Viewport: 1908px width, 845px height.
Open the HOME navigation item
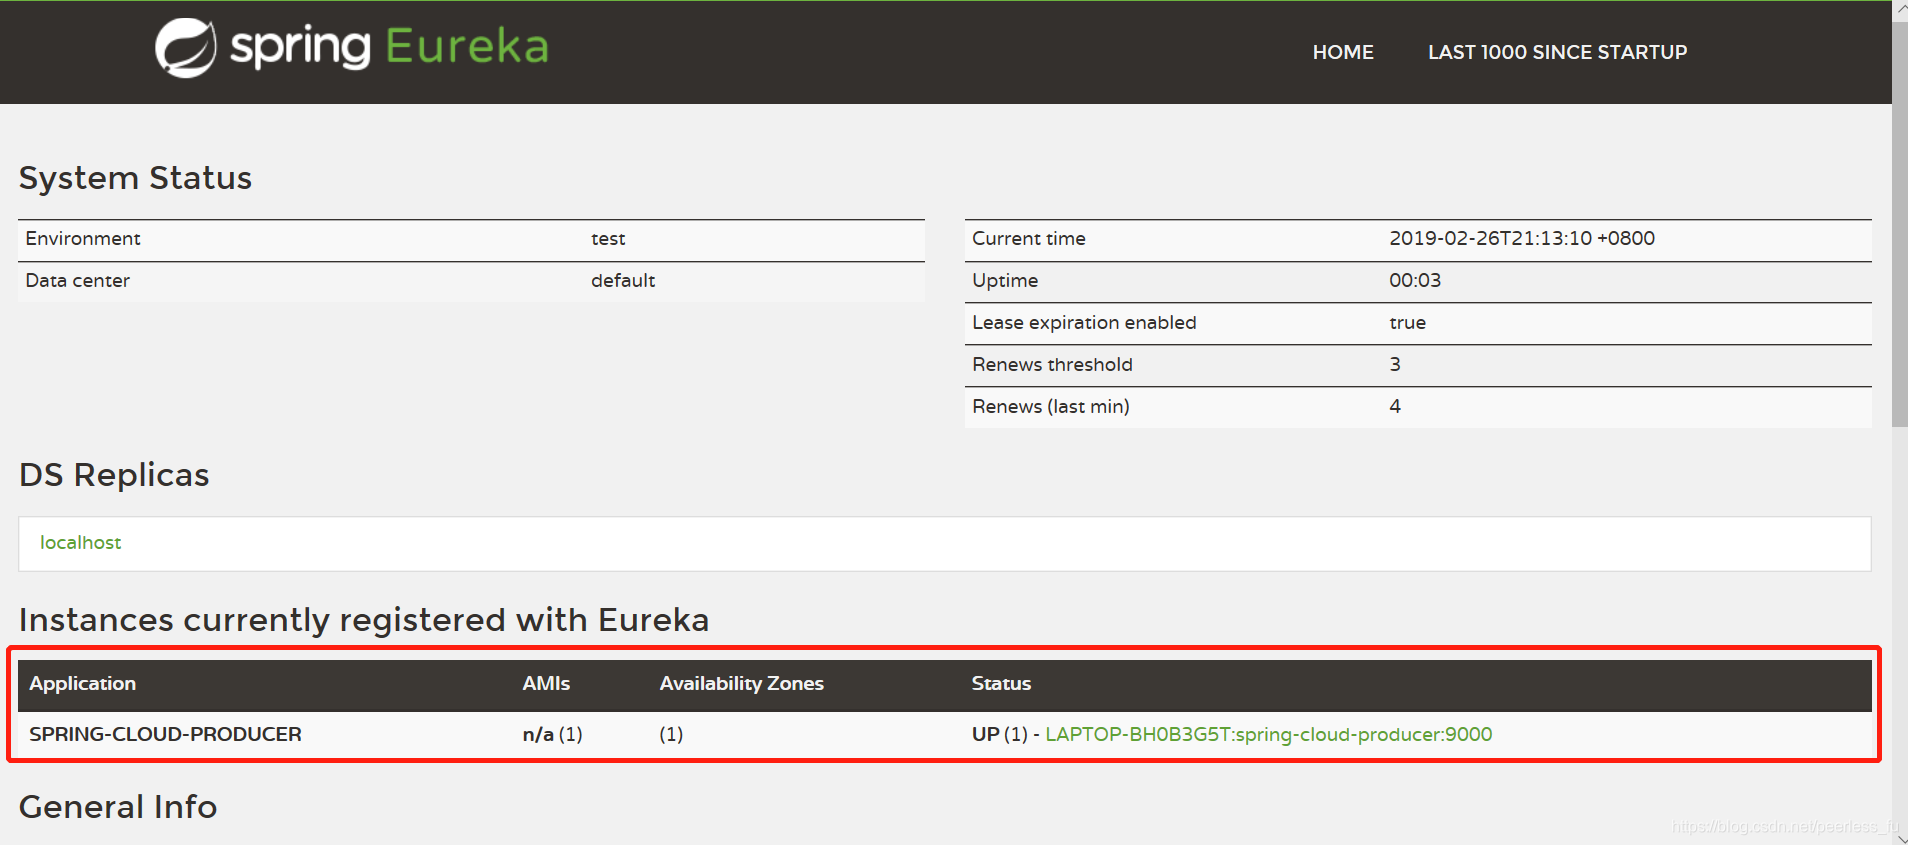click(1343, 52)
